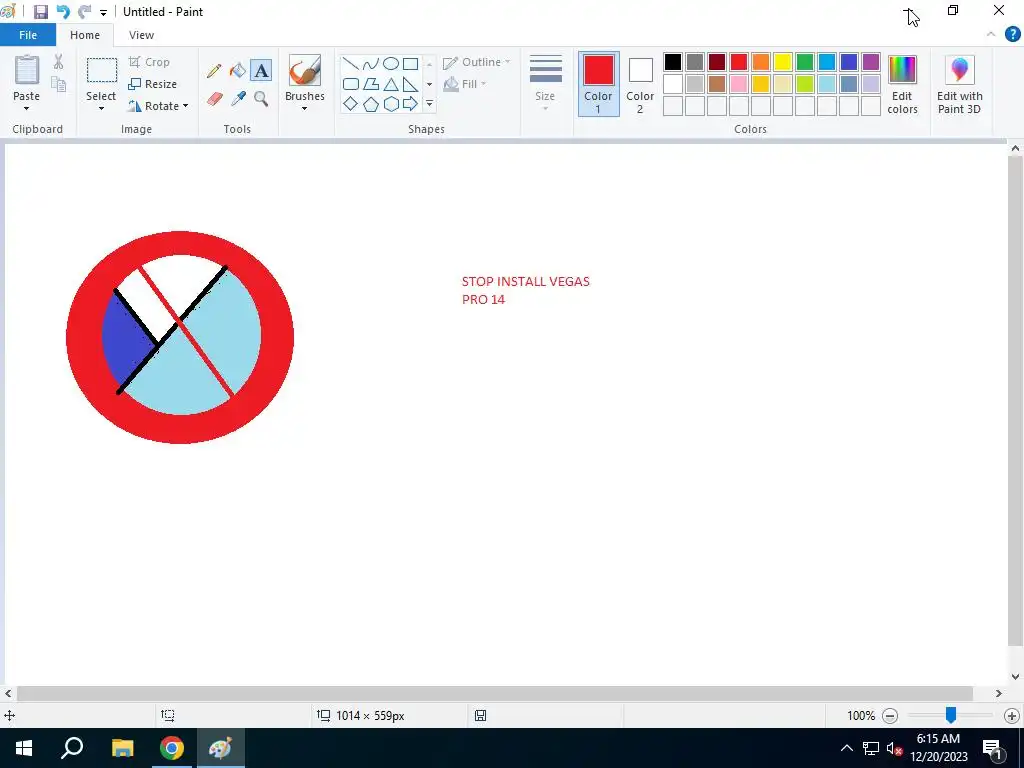Choose the Diamond shape
The width and height of the screenshot is (1024, 768).
pyautogui.click(x=351, y=104)
